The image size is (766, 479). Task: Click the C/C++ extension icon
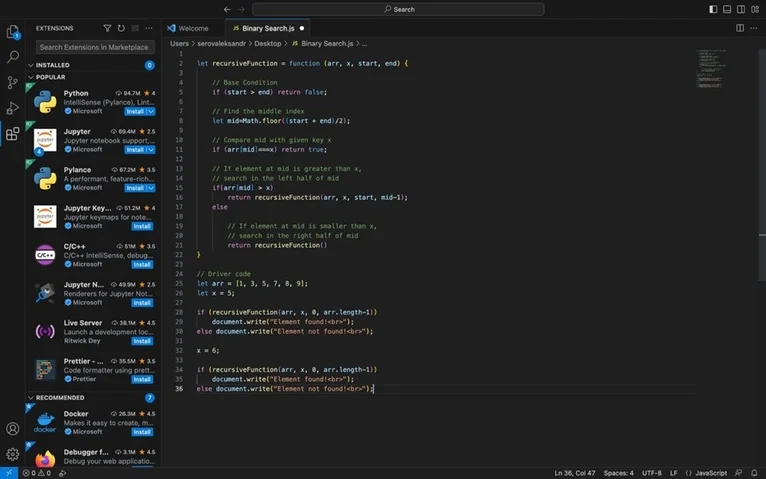pyautogui.click(x=45, y=255)
